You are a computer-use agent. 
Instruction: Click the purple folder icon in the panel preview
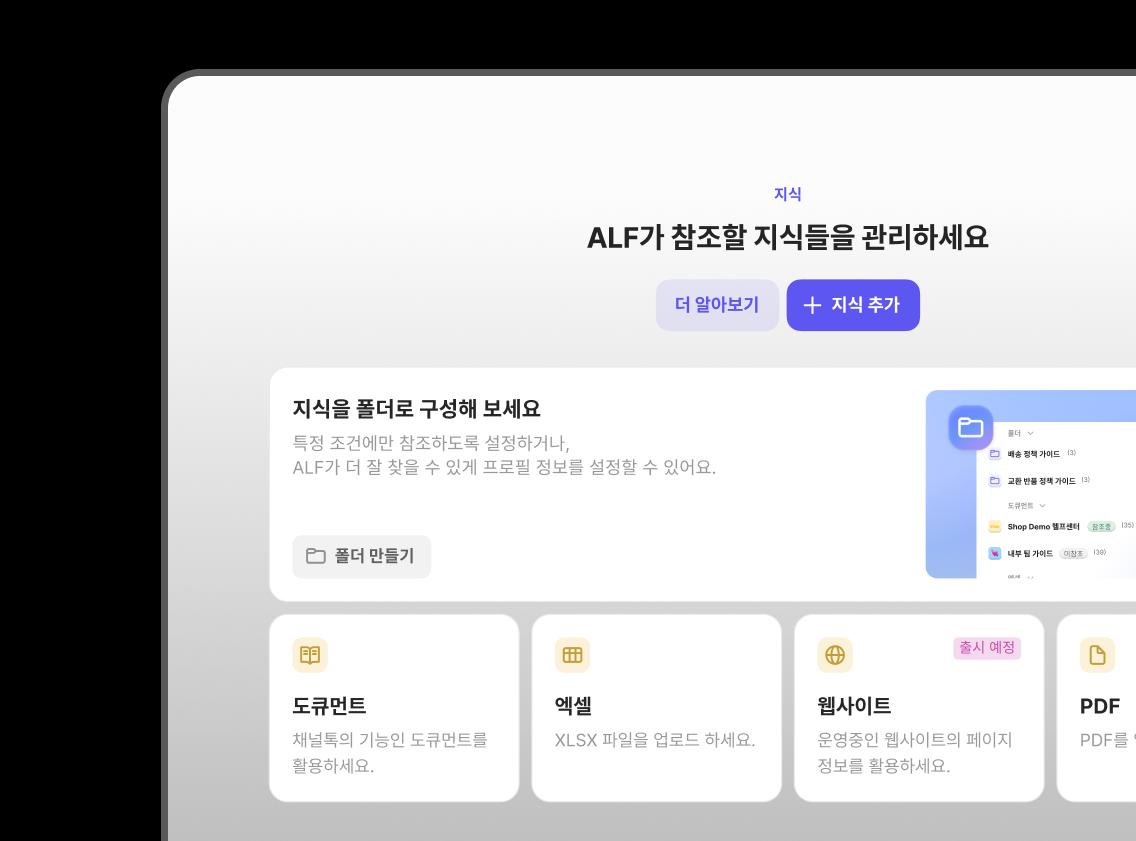click(x=969, y=426)
